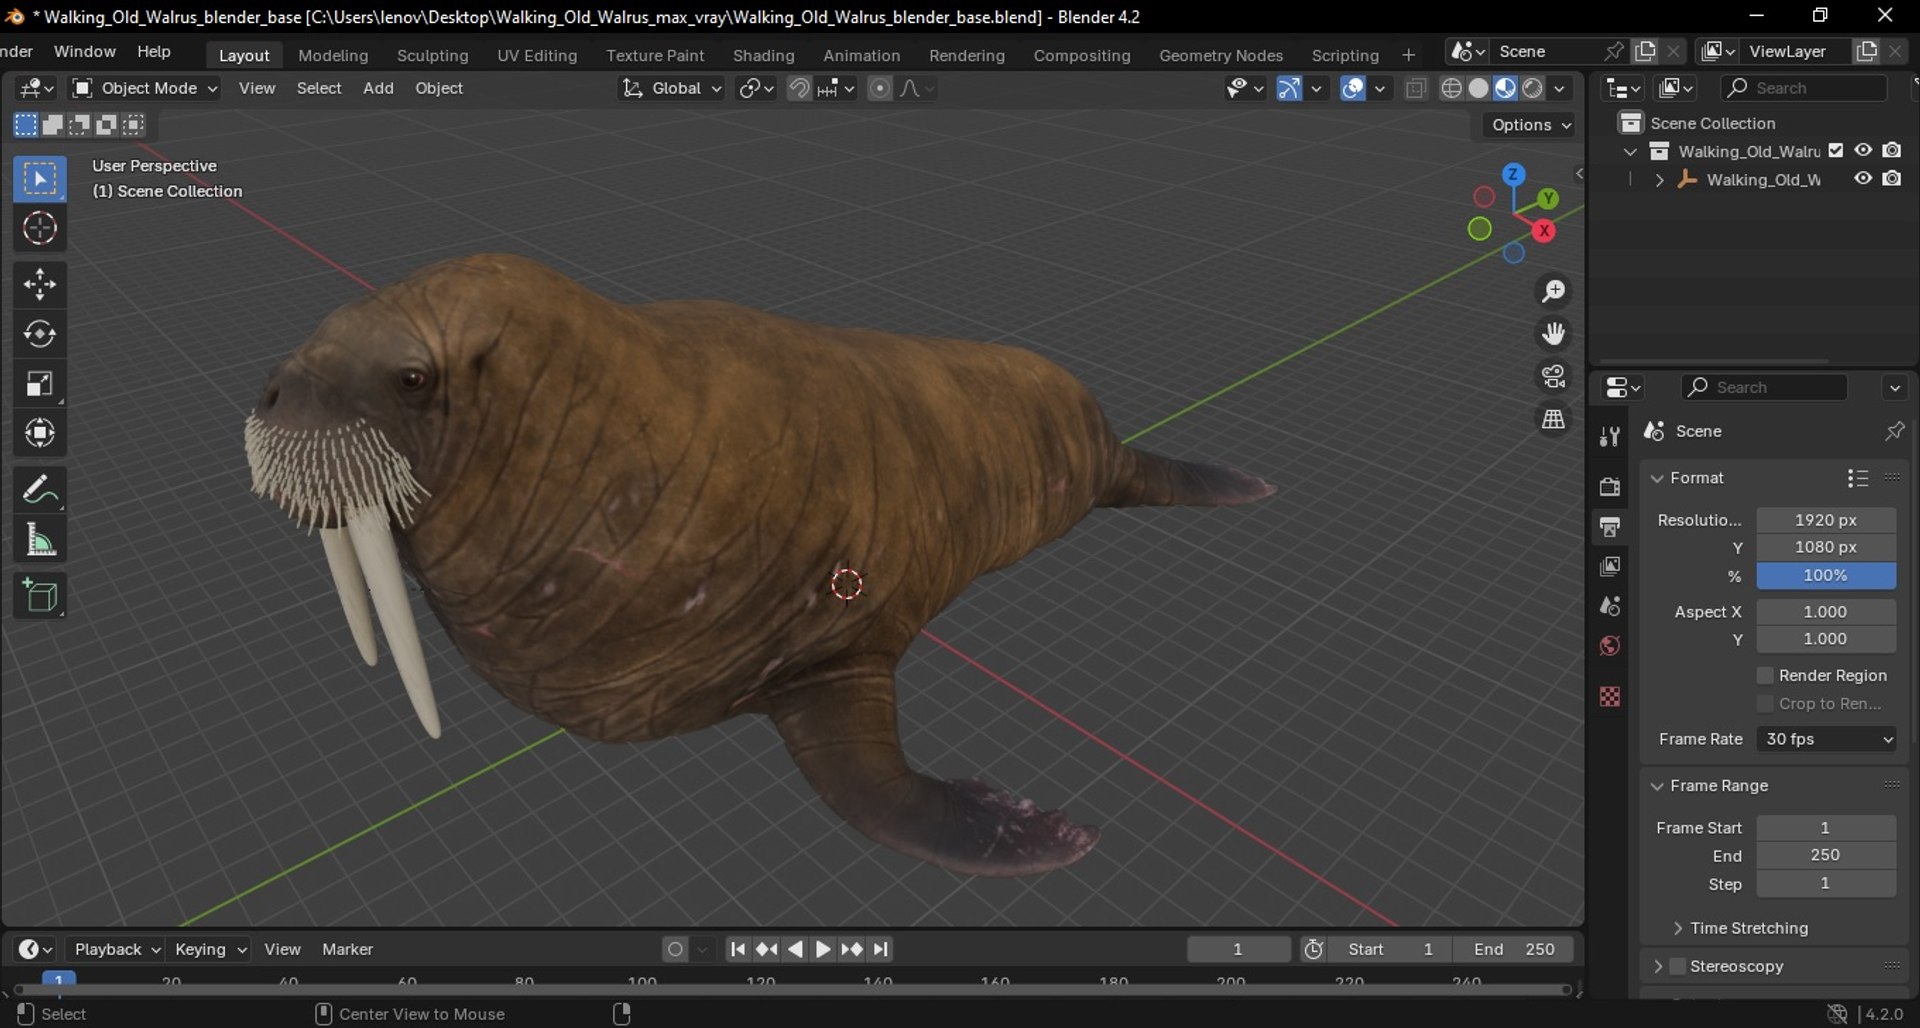Open the Window menu
1920x1028 pixels.
pos(84,51)
